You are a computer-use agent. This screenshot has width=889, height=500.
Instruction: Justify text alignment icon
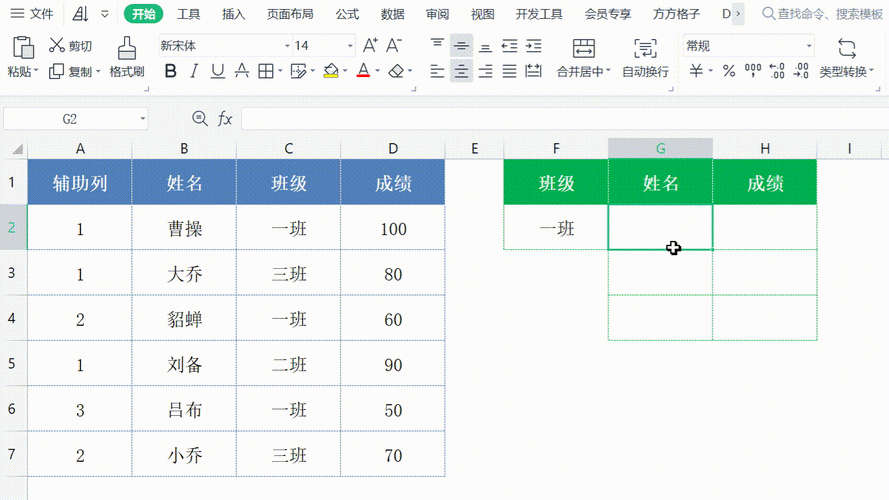pos(510,71)
